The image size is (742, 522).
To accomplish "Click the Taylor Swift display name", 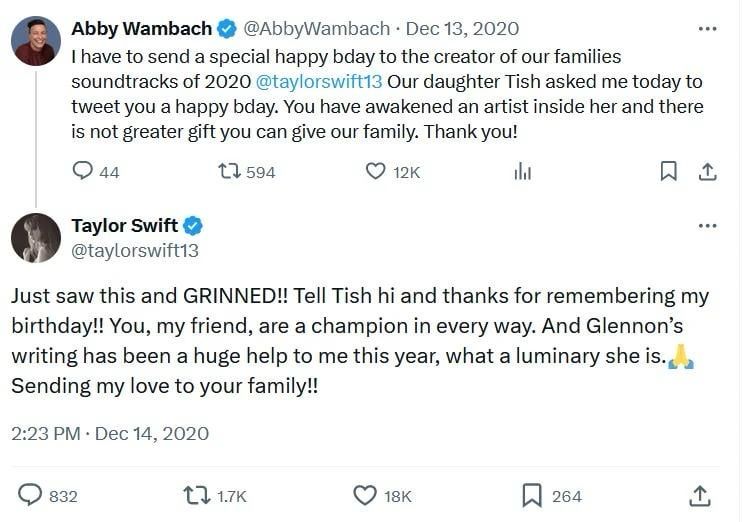I will coord(125,226).
